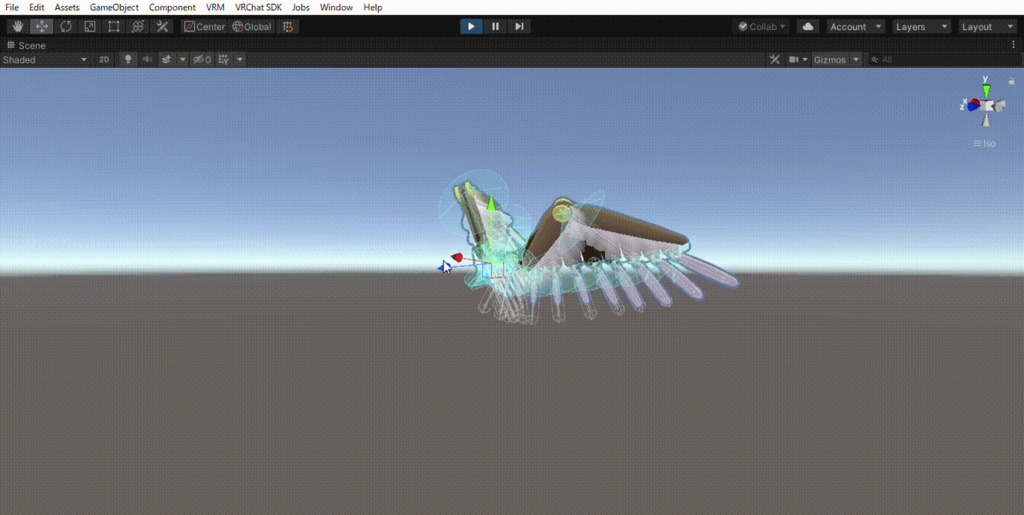Open the Window menu

(x=336, y=7)
